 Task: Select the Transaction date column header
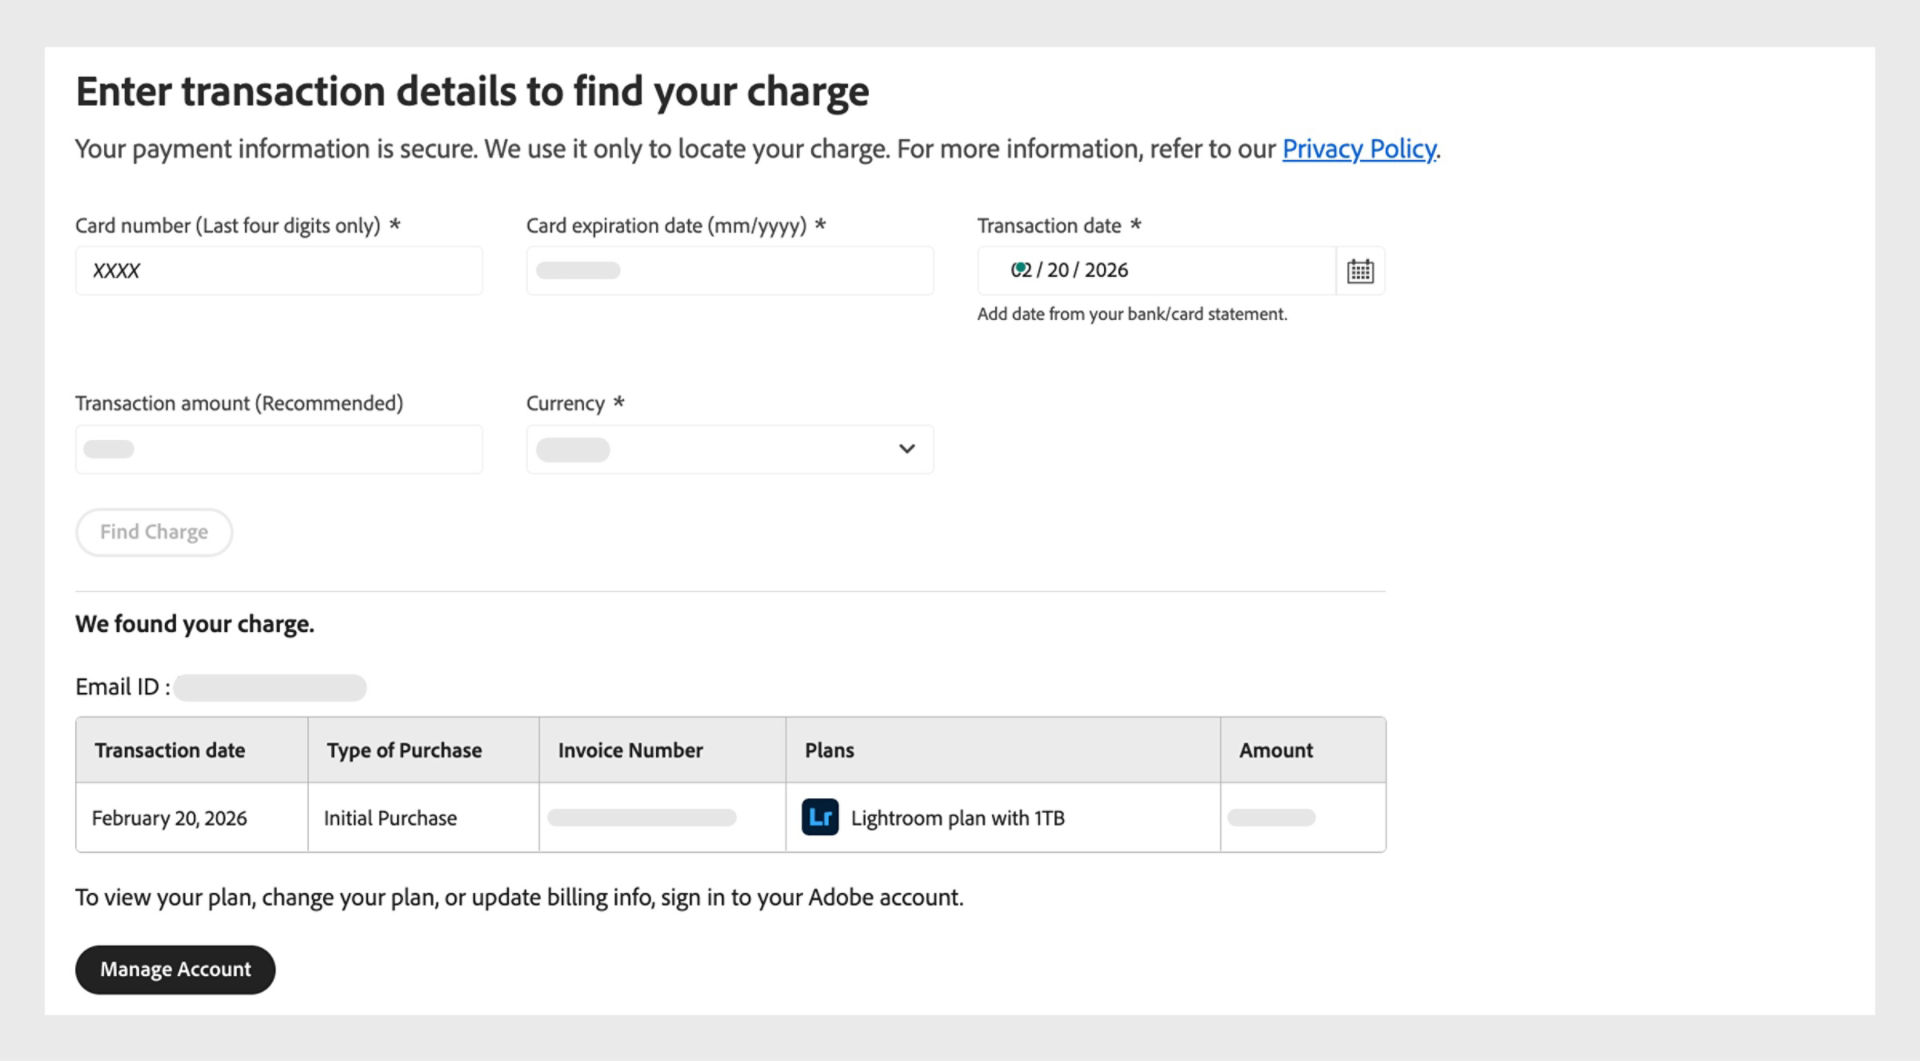pos(169,749)
